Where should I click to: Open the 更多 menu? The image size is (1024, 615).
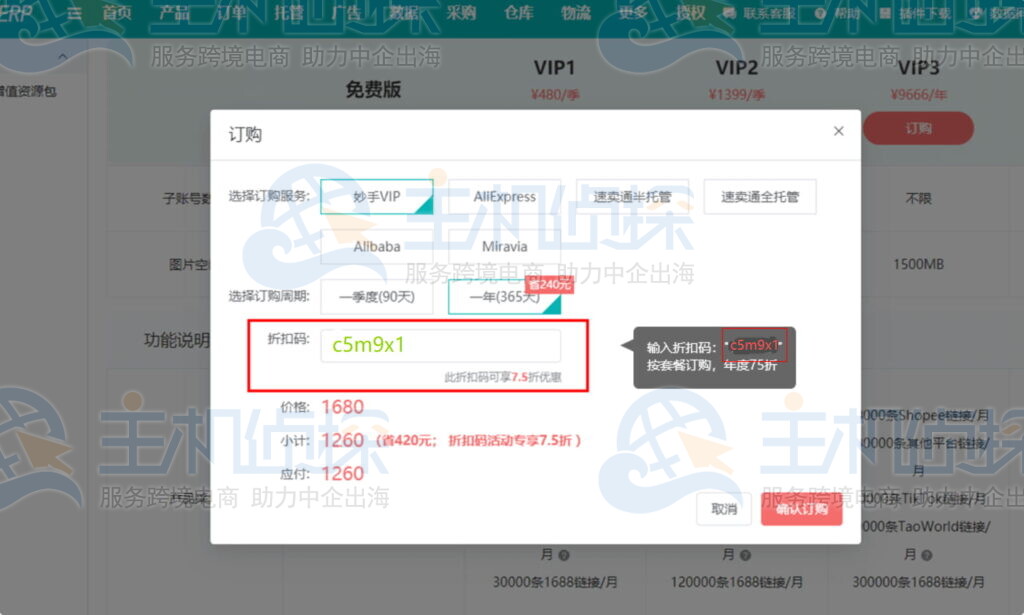(x=633, y=12)
